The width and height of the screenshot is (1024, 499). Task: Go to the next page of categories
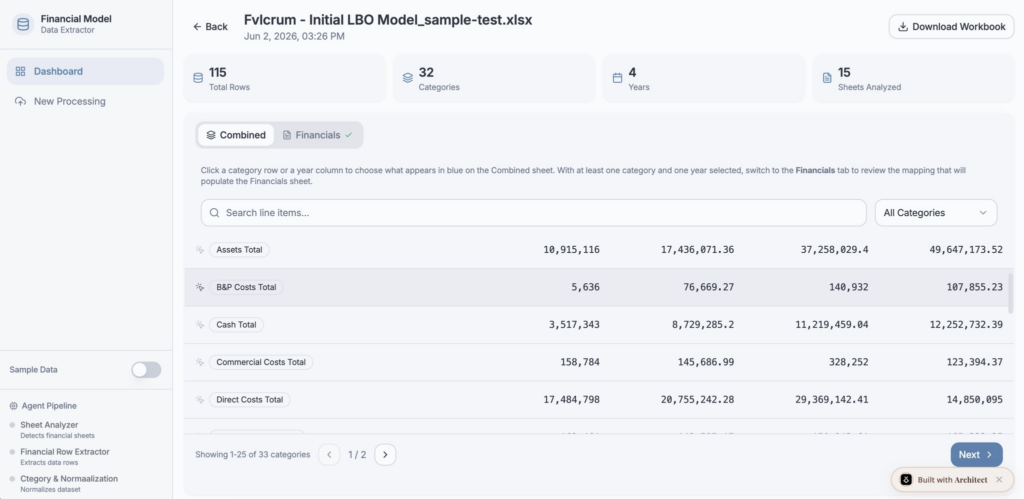[385, 455]
